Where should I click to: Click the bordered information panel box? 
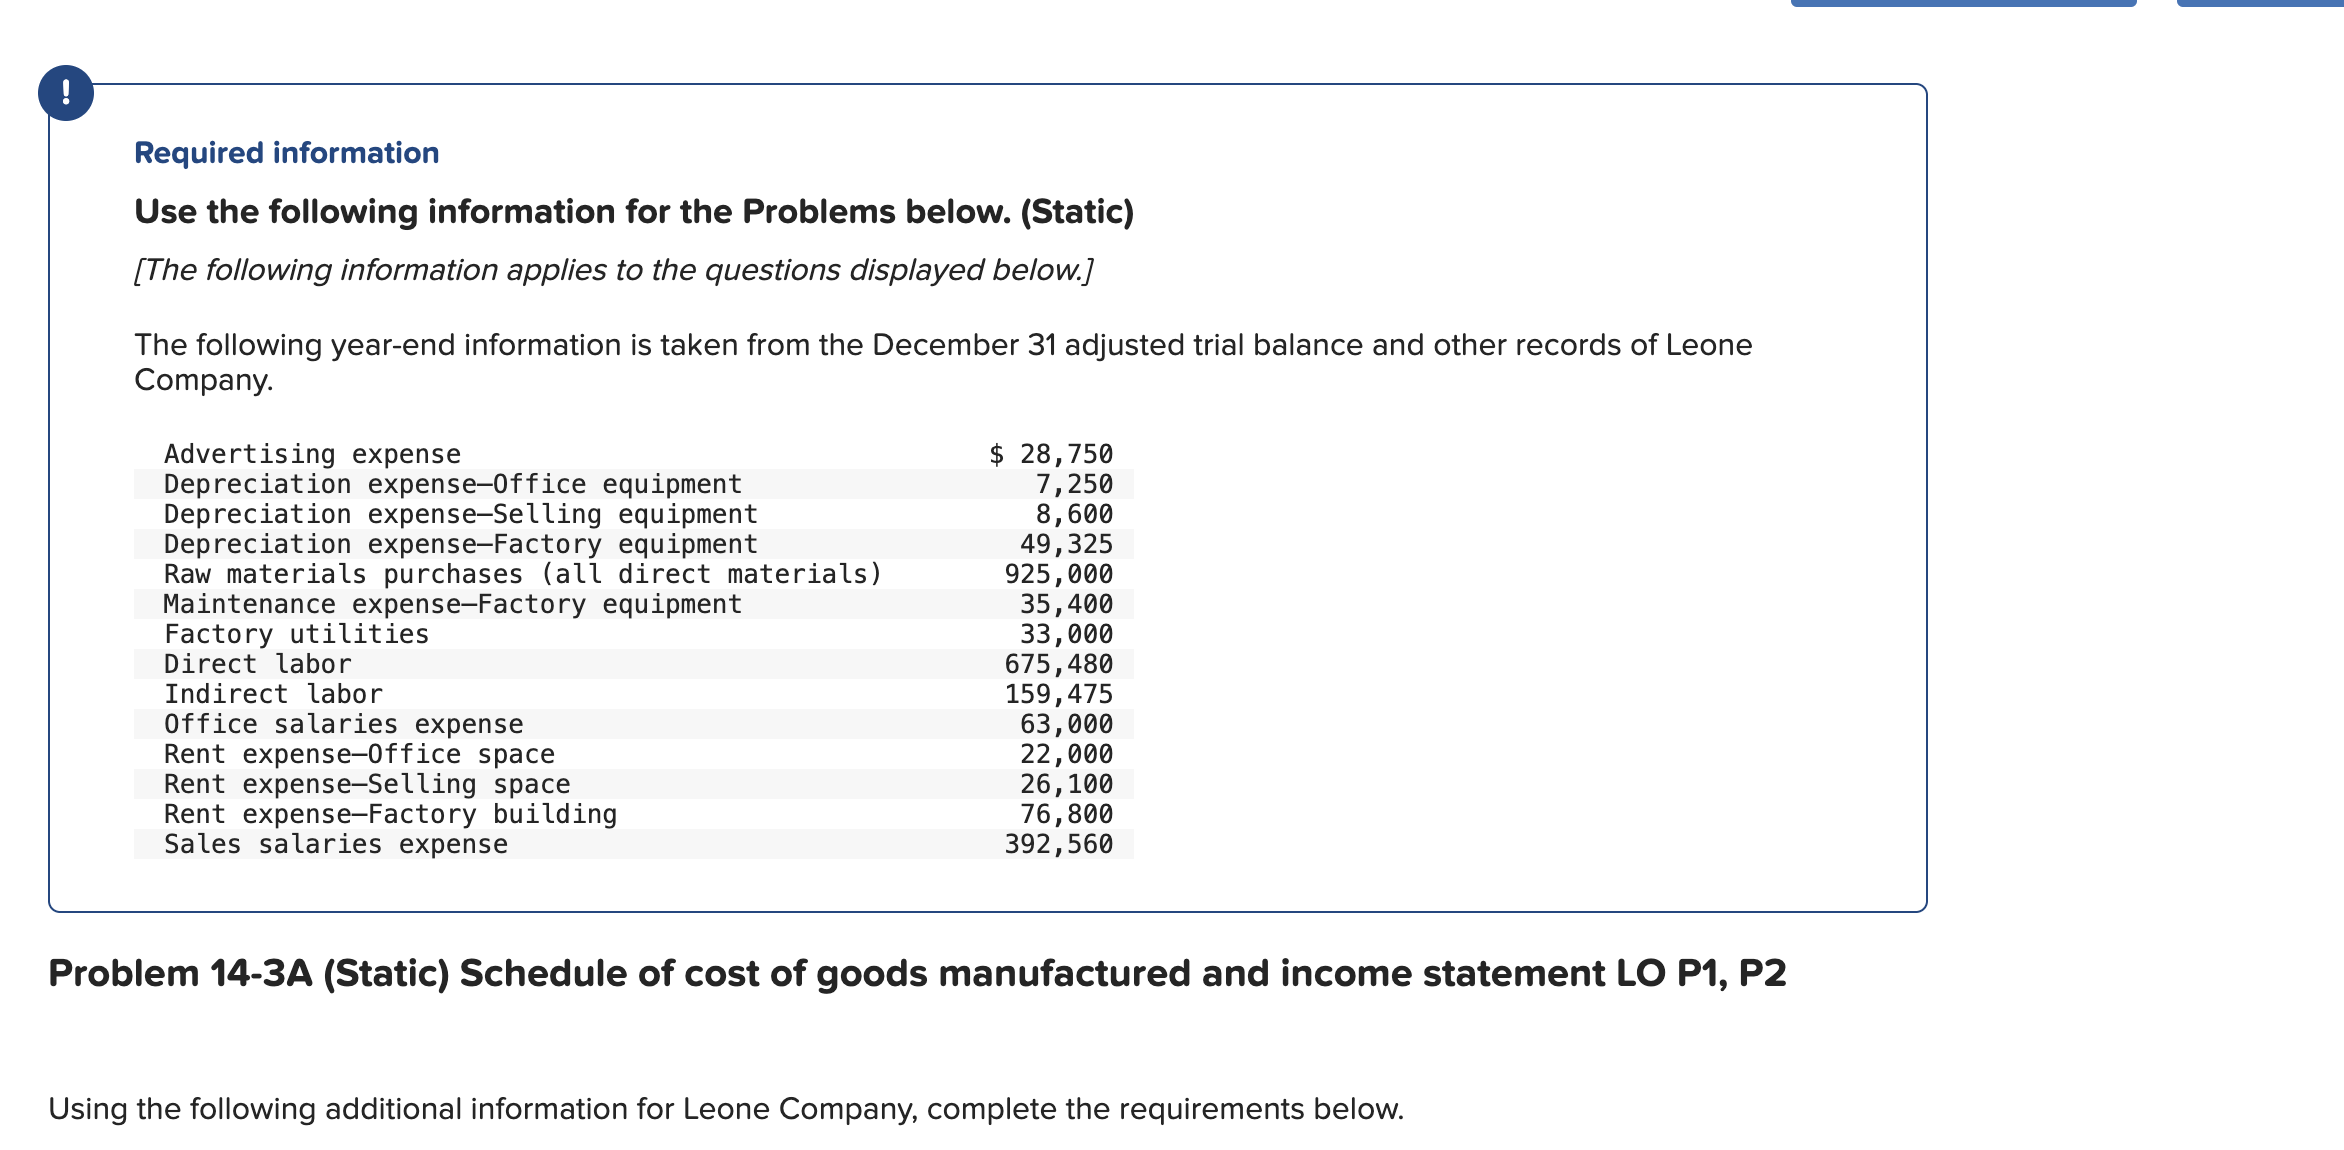986,500
